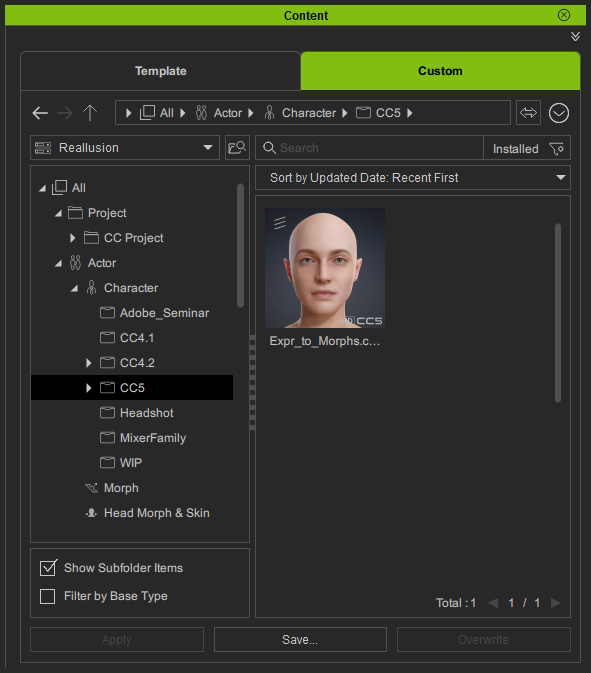The image size is (591, 673).
Task: Collapse the Actor tree node
Action: pos(59,263)
